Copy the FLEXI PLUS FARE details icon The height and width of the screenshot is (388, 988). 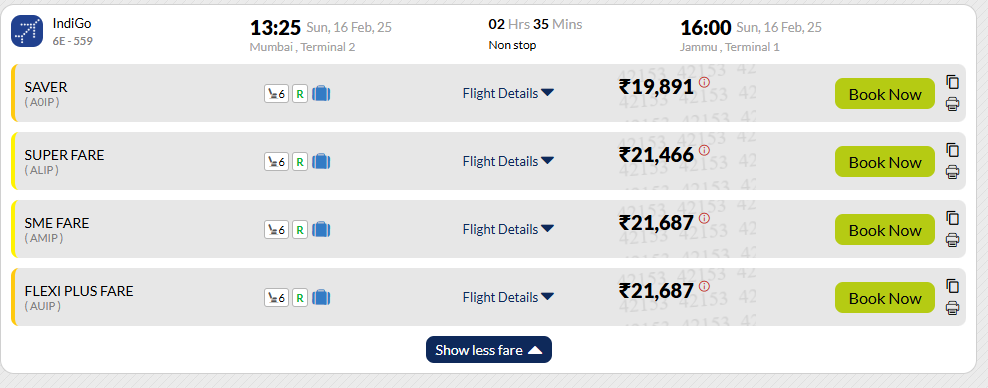[x=952, y=286]
